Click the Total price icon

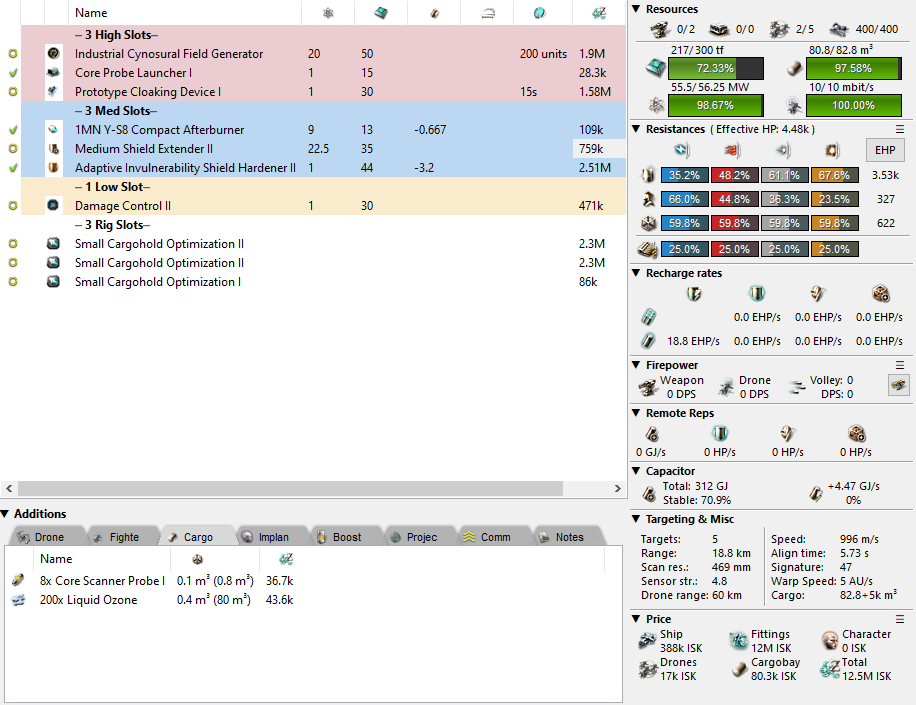coord(829,669)
